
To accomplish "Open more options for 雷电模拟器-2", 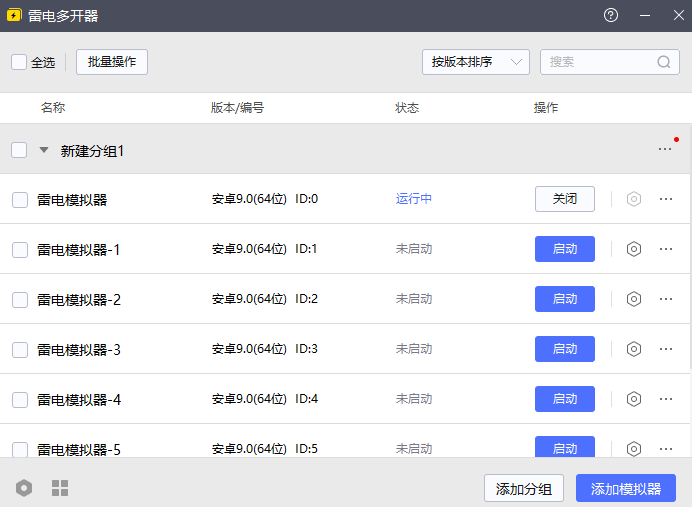I will click(666, 299).
